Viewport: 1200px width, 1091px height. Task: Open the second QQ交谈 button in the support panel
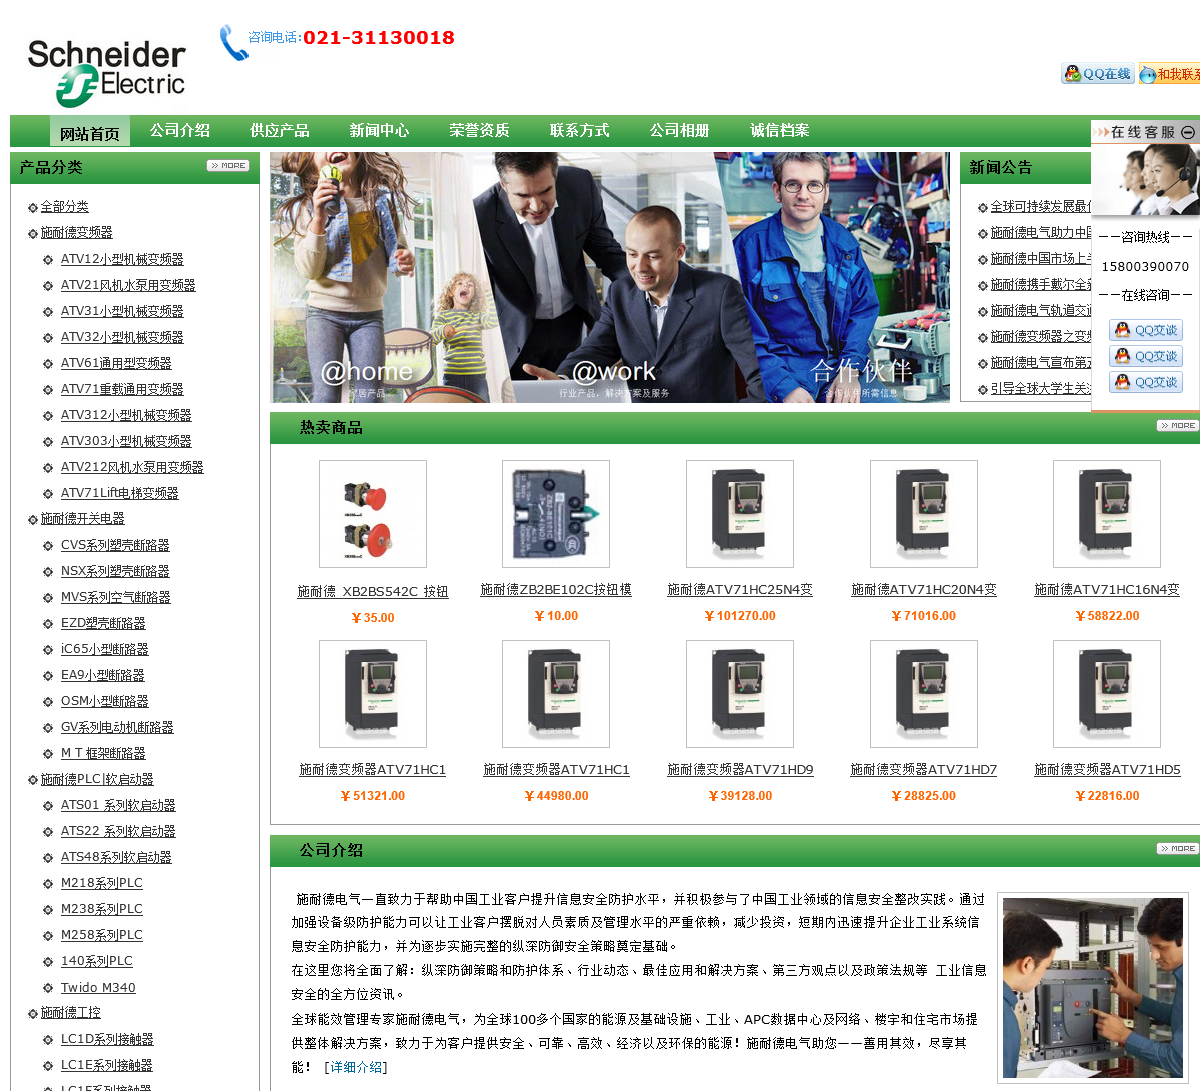1146,356
